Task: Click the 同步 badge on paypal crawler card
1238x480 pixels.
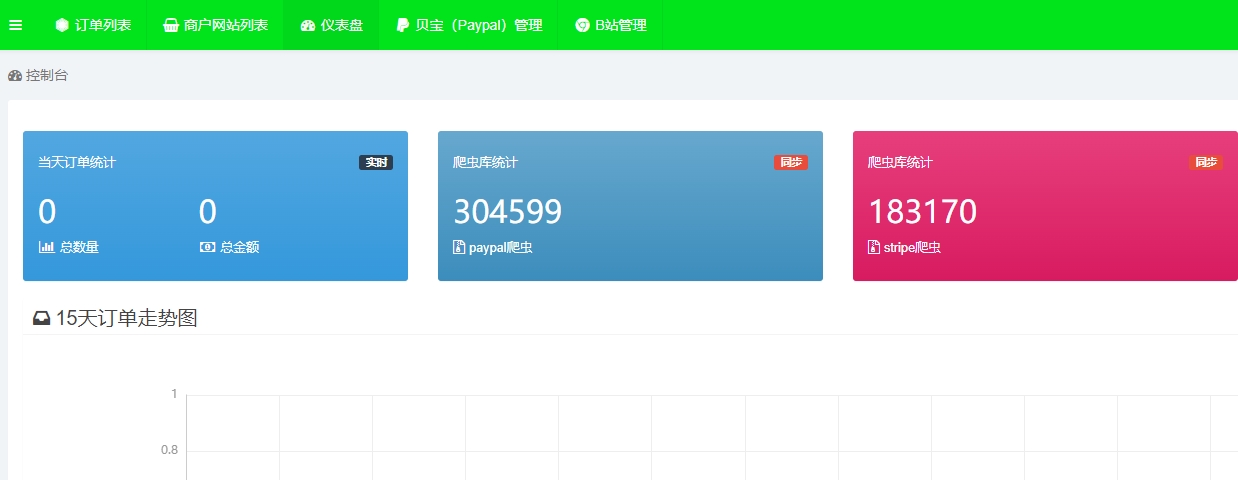Action: pos(791,162)
